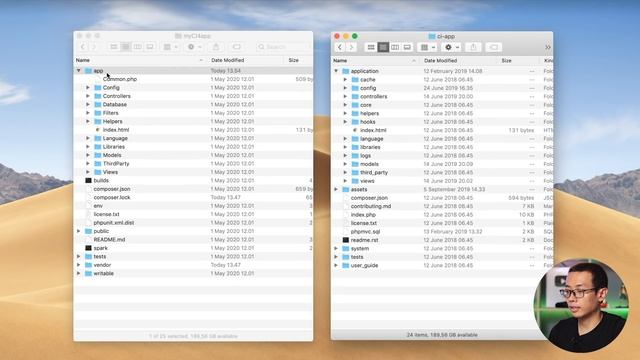Switch myCI4app window to gallery view
This screenshot has width=640, height=360.
coord(150,47)
